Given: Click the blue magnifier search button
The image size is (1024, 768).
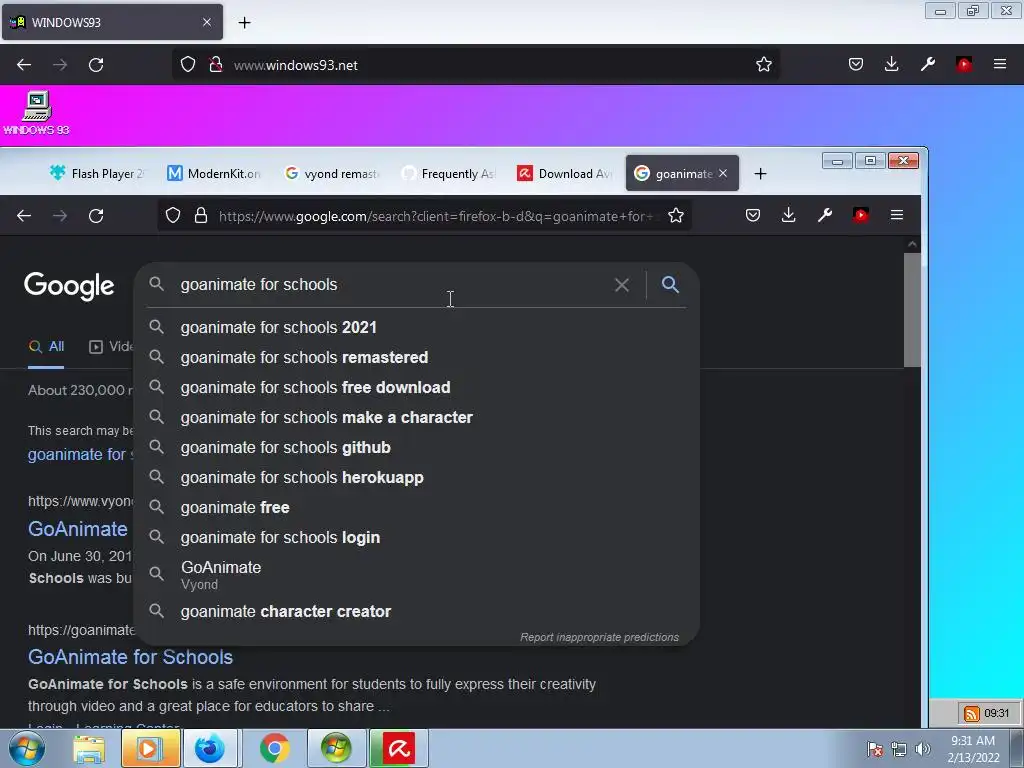Looking at the screenshot, I should (x=670, y=284).
